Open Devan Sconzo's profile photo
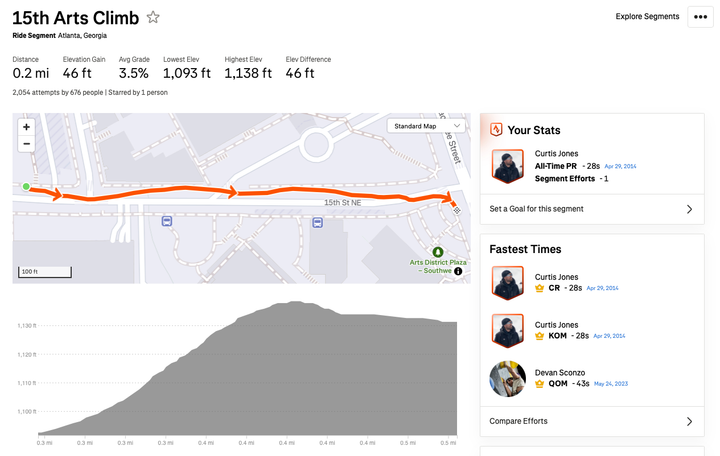720x456 pixels. pyautogui.click(x=507, y=378)
